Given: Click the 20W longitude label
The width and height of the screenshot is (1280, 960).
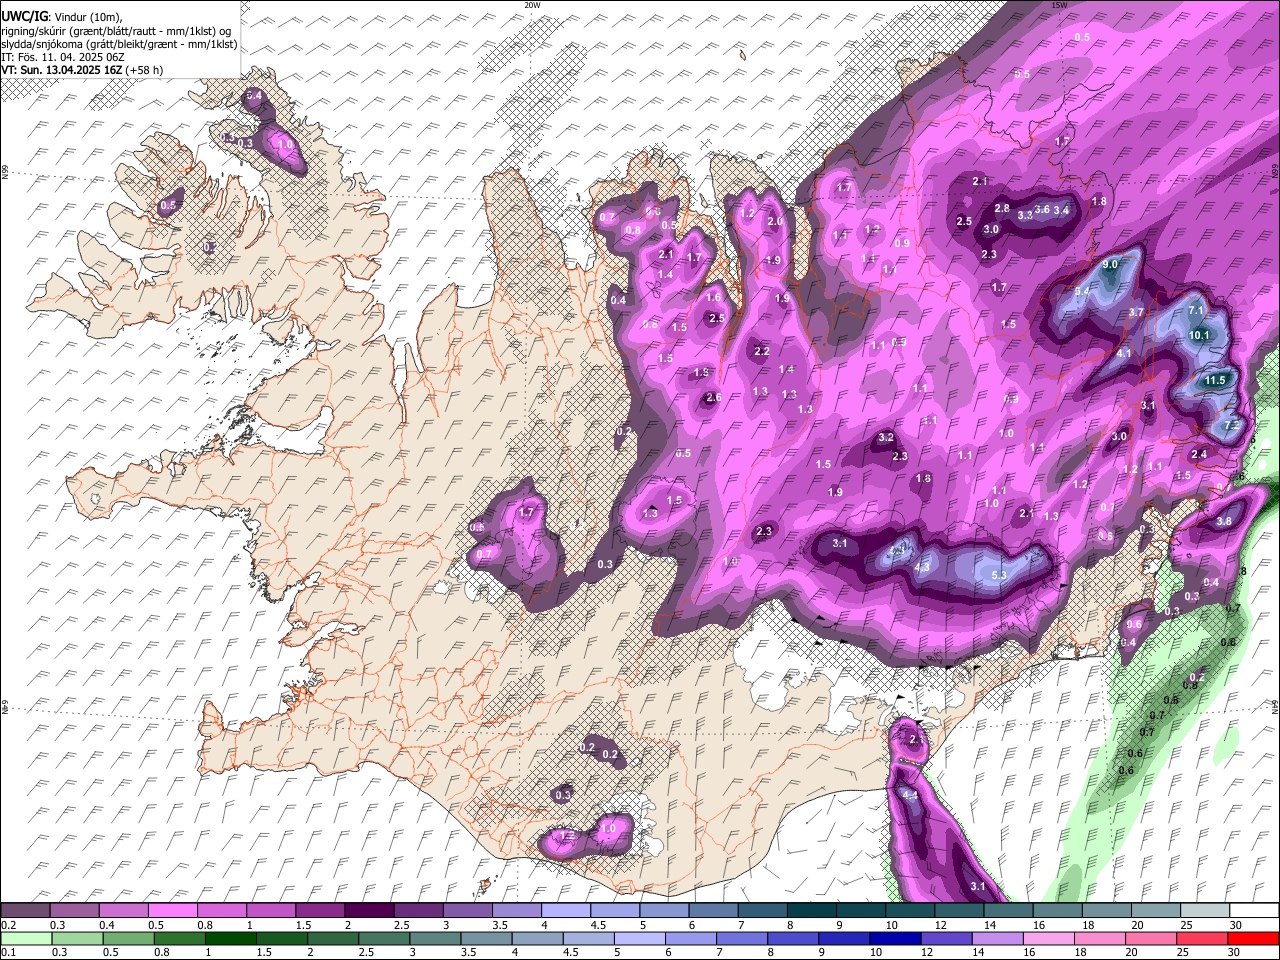Looking at the screenshot, I should (532, 5).
